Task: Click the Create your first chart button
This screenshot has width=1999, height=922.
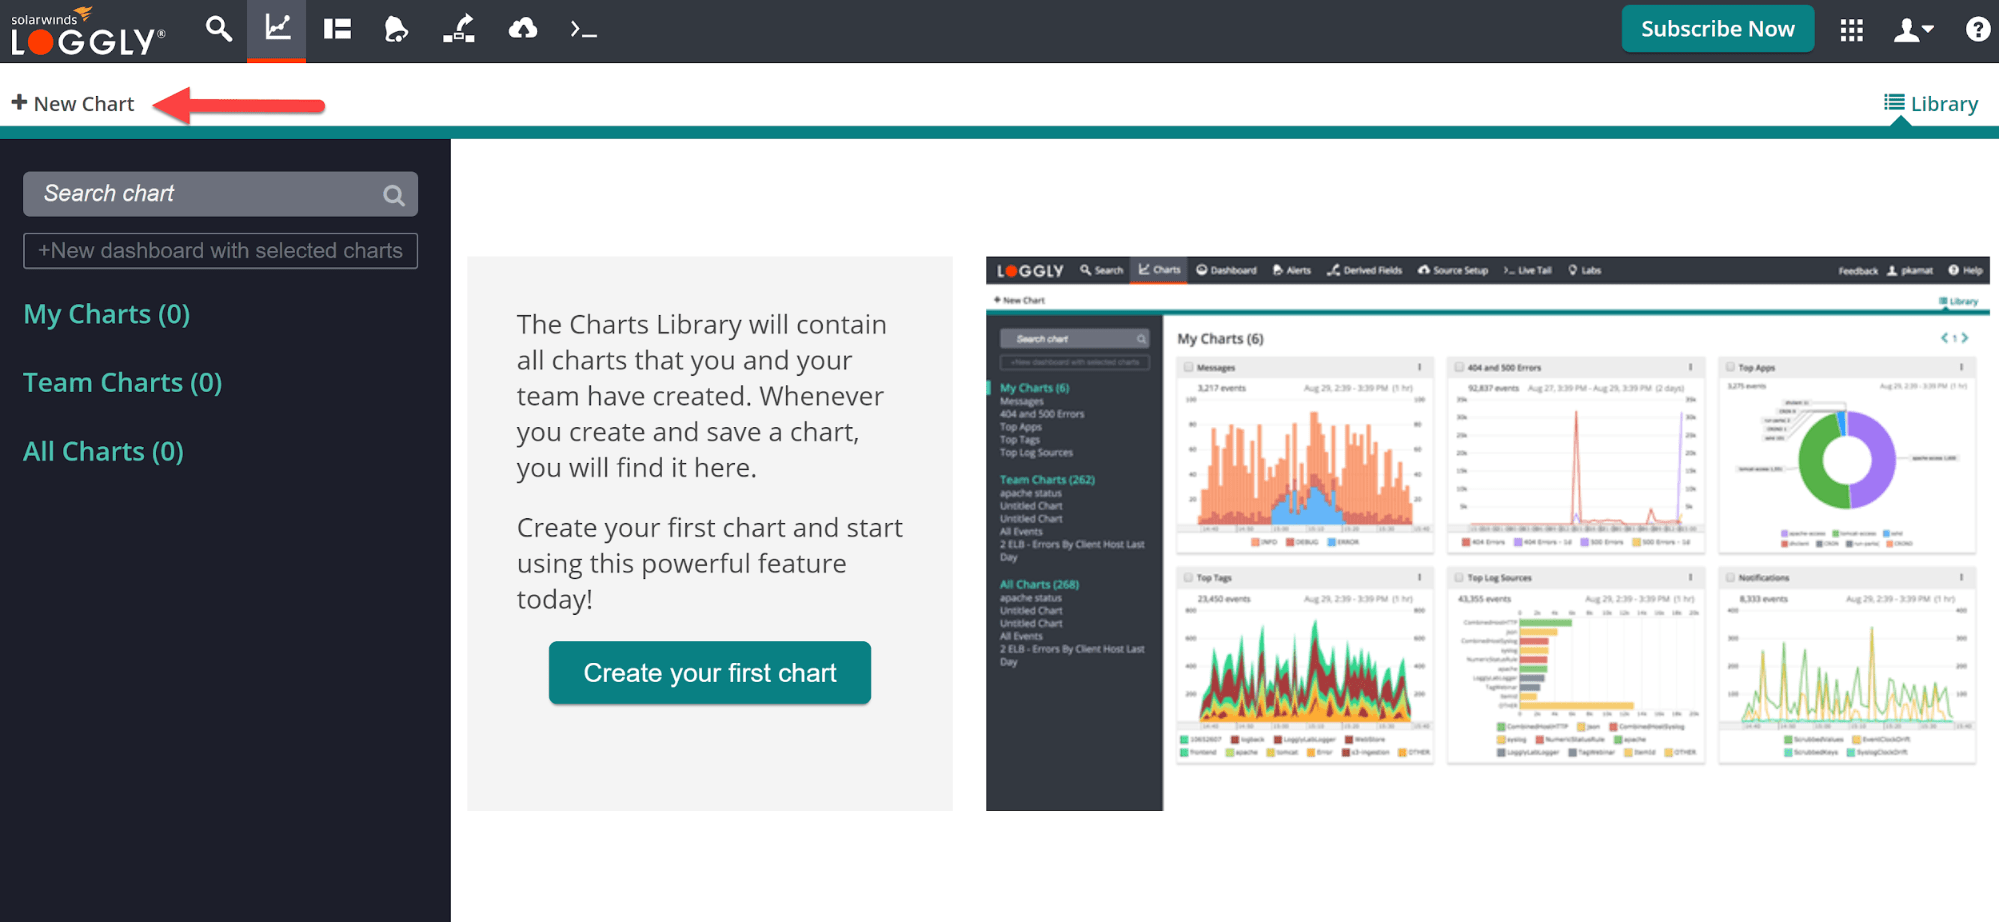Action: (709, 673)
